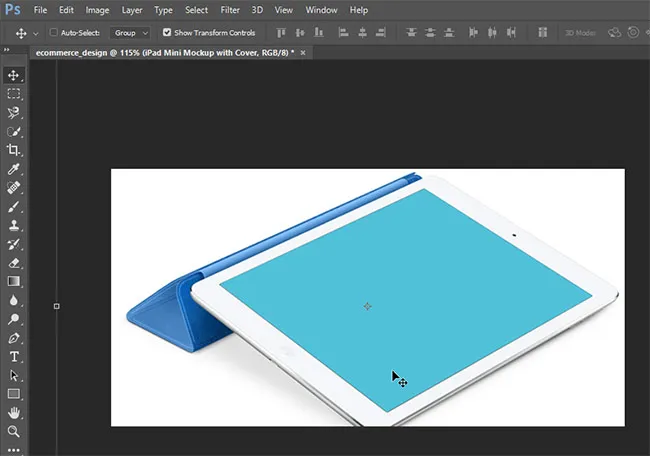The width and height of the screenshot is (650, 456).
Task: Select the Move tool in the toolbar
Action: pyautogui.click(x=14, y=75)
